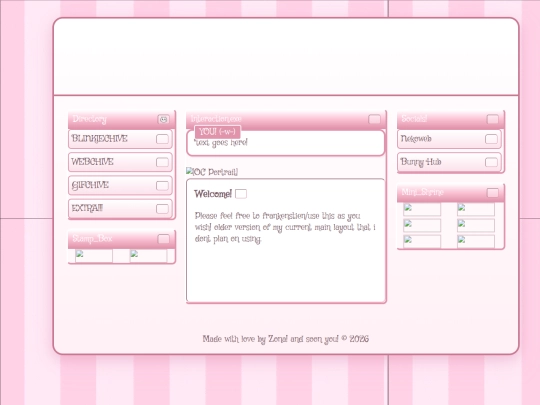Click the icon beside EXTRA!!!
Screen dimensions: 540x405
(x=162, y=209)
